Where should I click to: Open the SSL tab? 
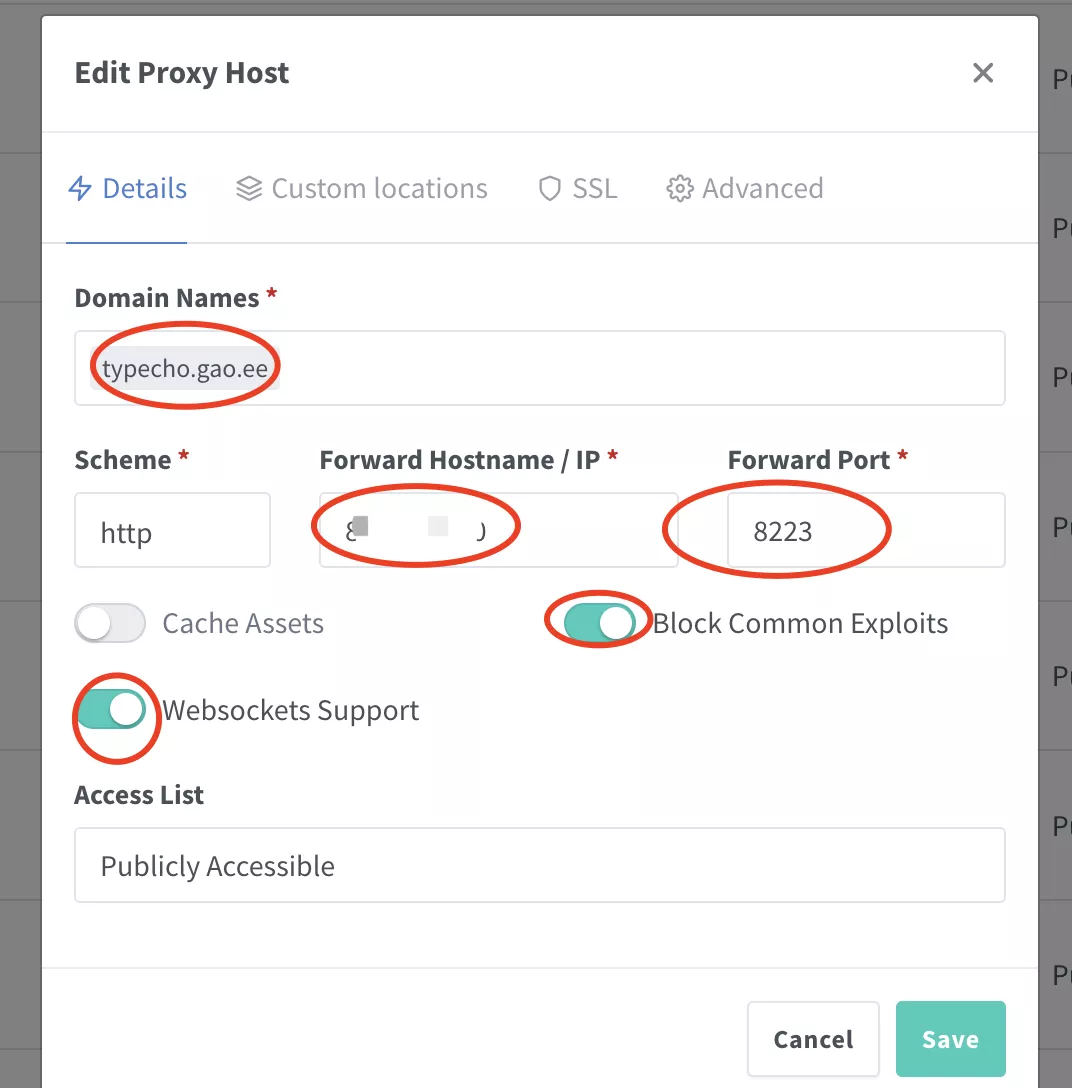coord(594,189)
